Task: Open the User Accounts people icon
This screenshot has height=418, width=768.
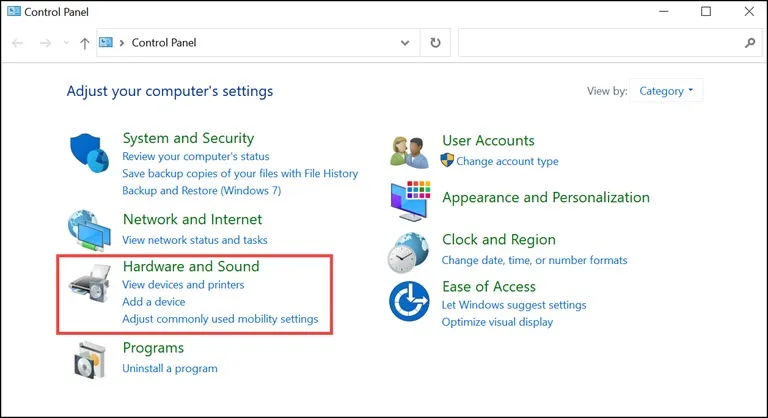Action: 409,152
